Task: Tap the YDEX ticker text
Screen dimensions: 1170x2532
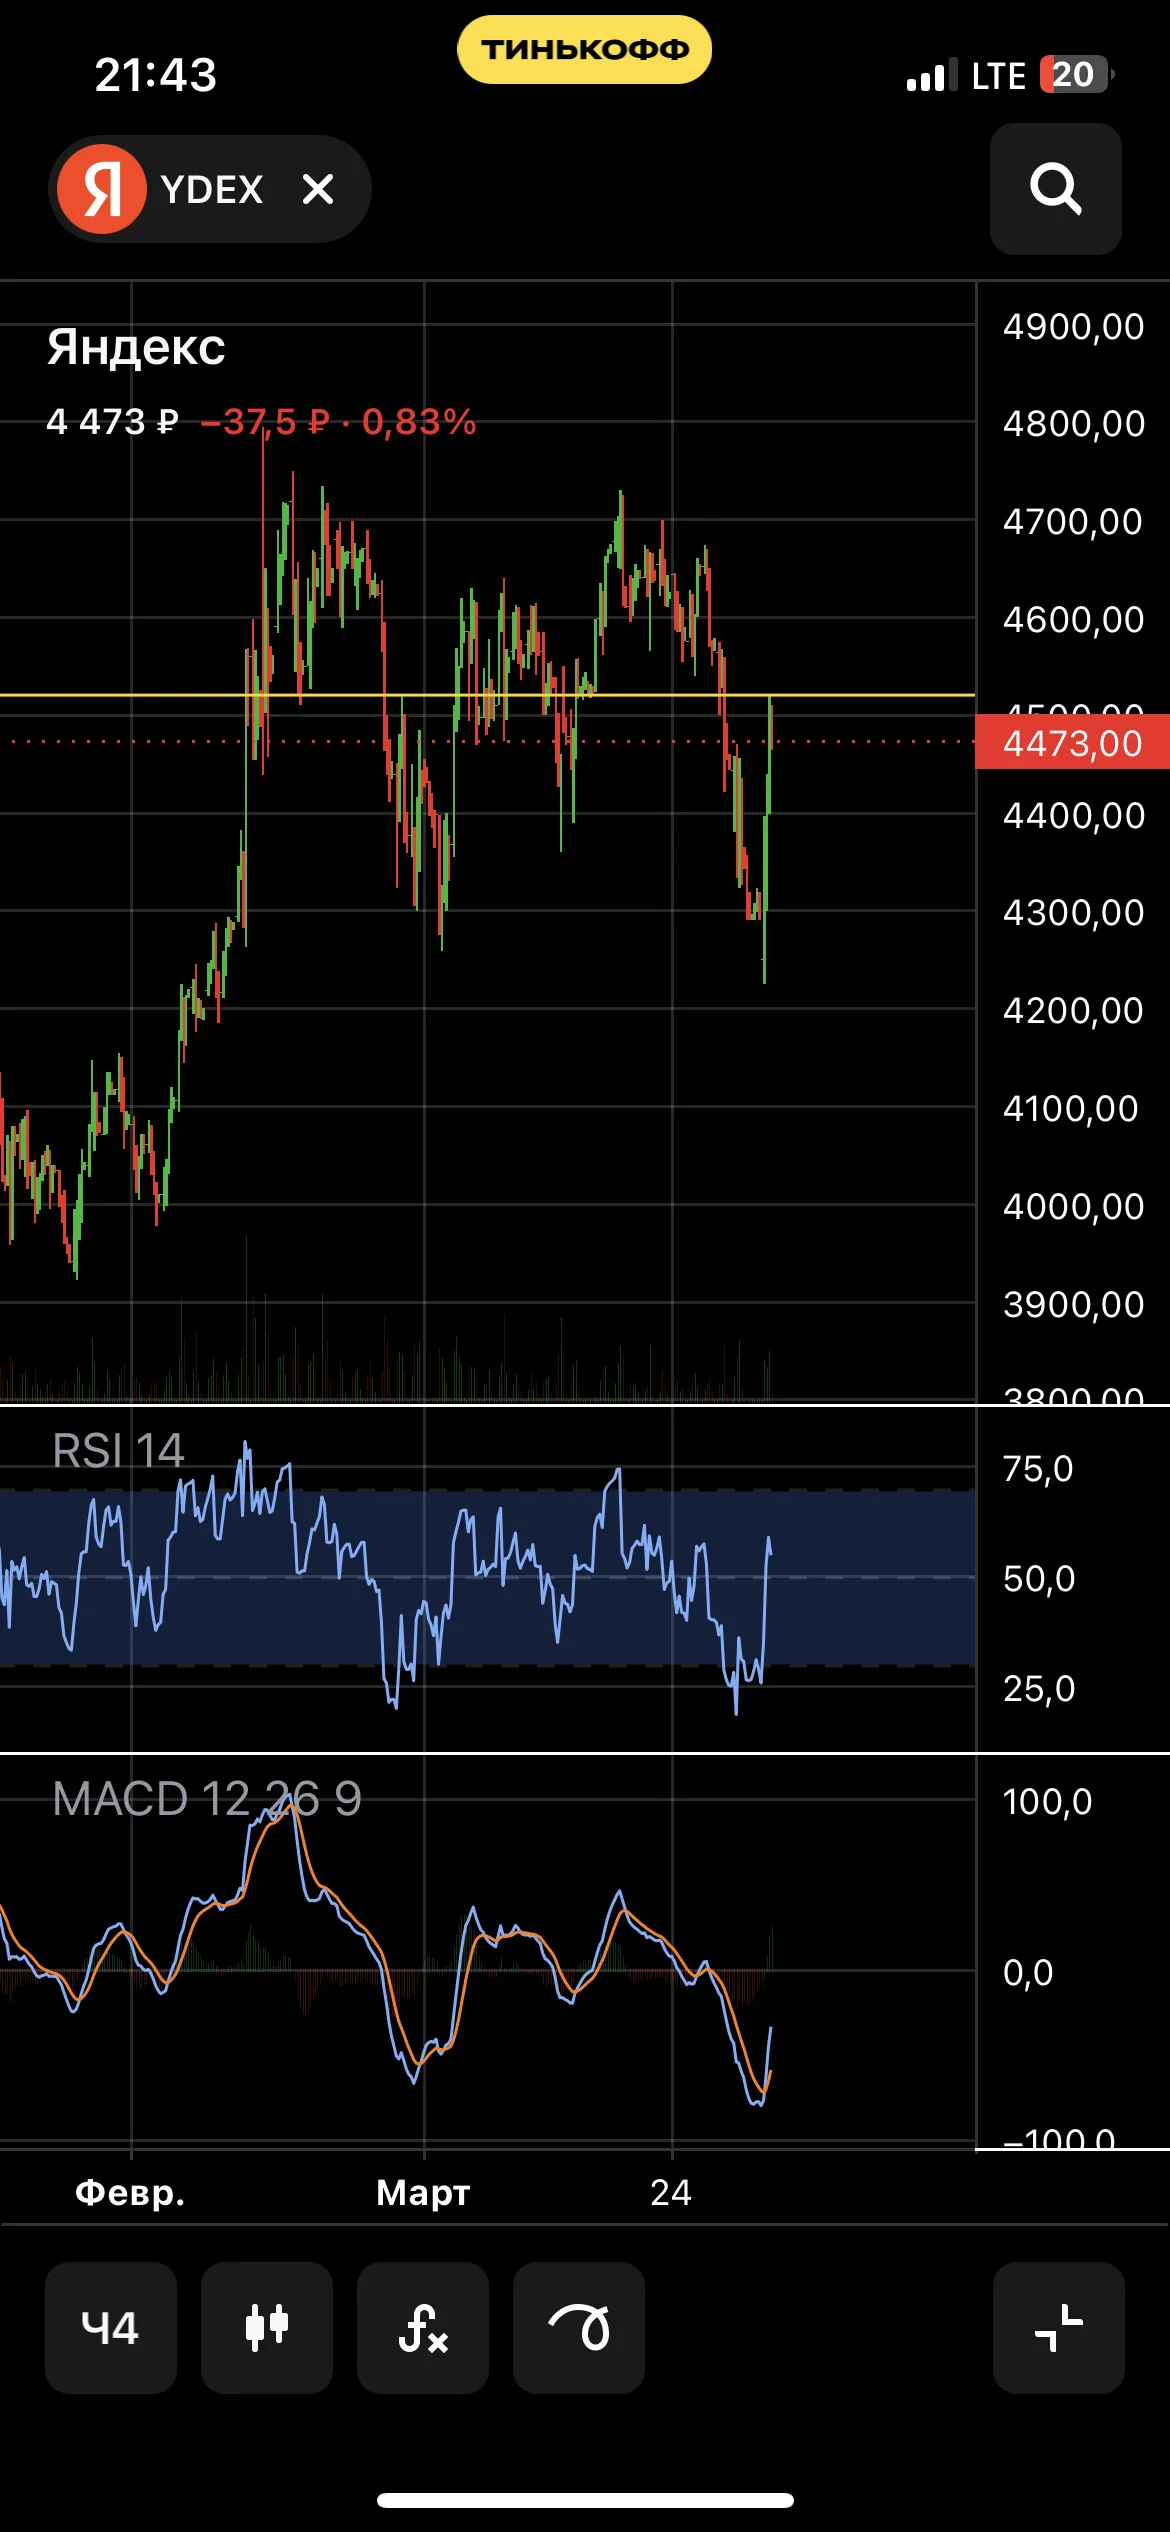Action: point(212,189)
